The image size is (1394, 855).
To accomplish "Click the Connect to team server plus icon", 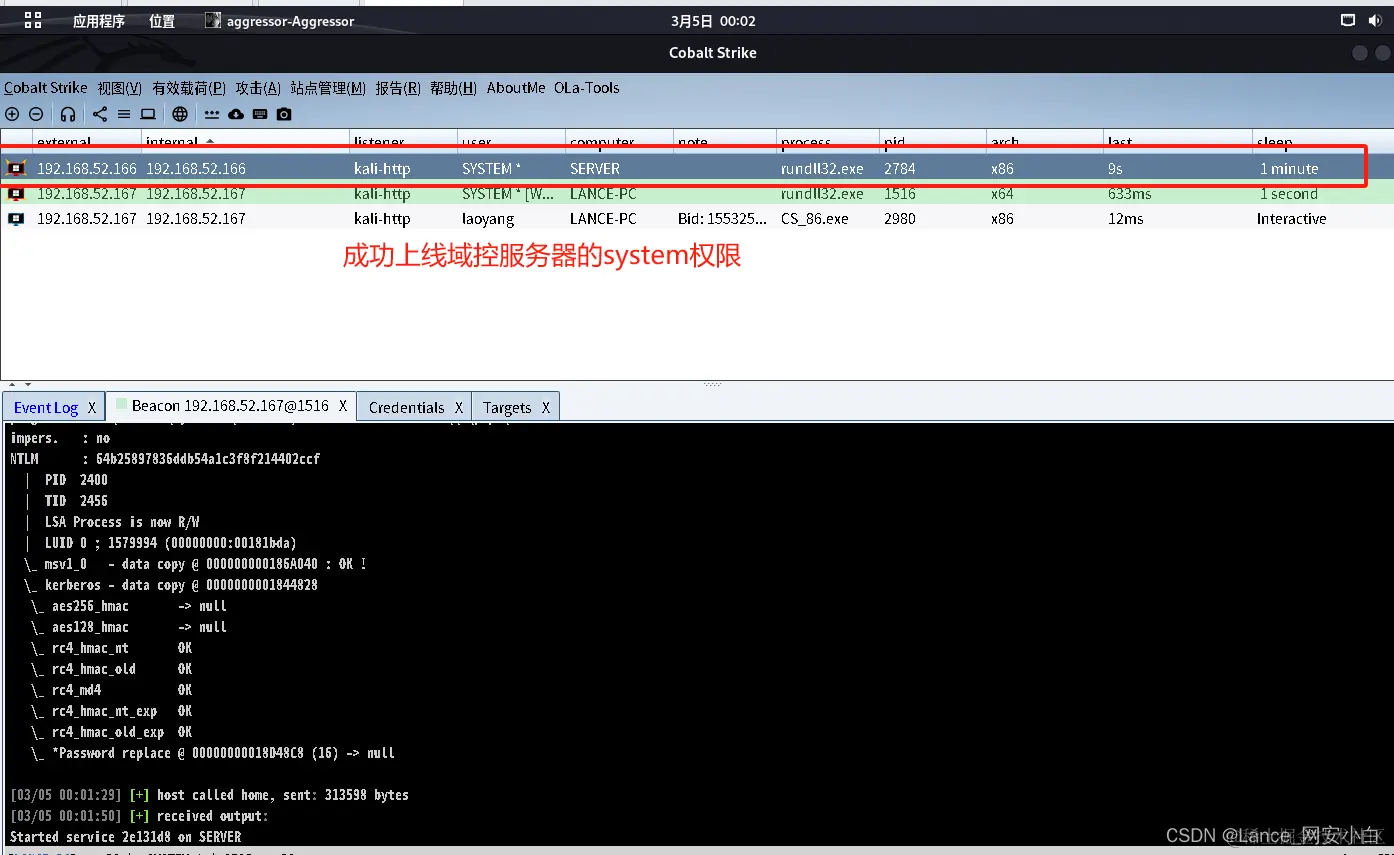I will [12, 114].
